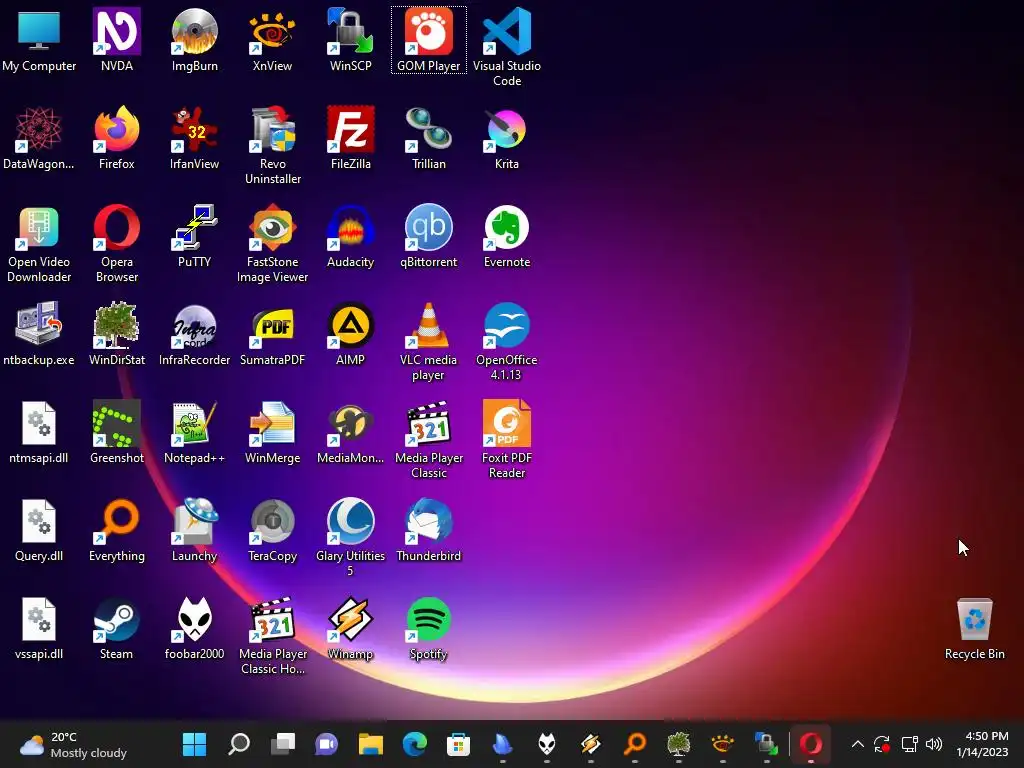Select the Trillian desktop icon
This screenshot has width=1024, height=768.
point(428,138)
